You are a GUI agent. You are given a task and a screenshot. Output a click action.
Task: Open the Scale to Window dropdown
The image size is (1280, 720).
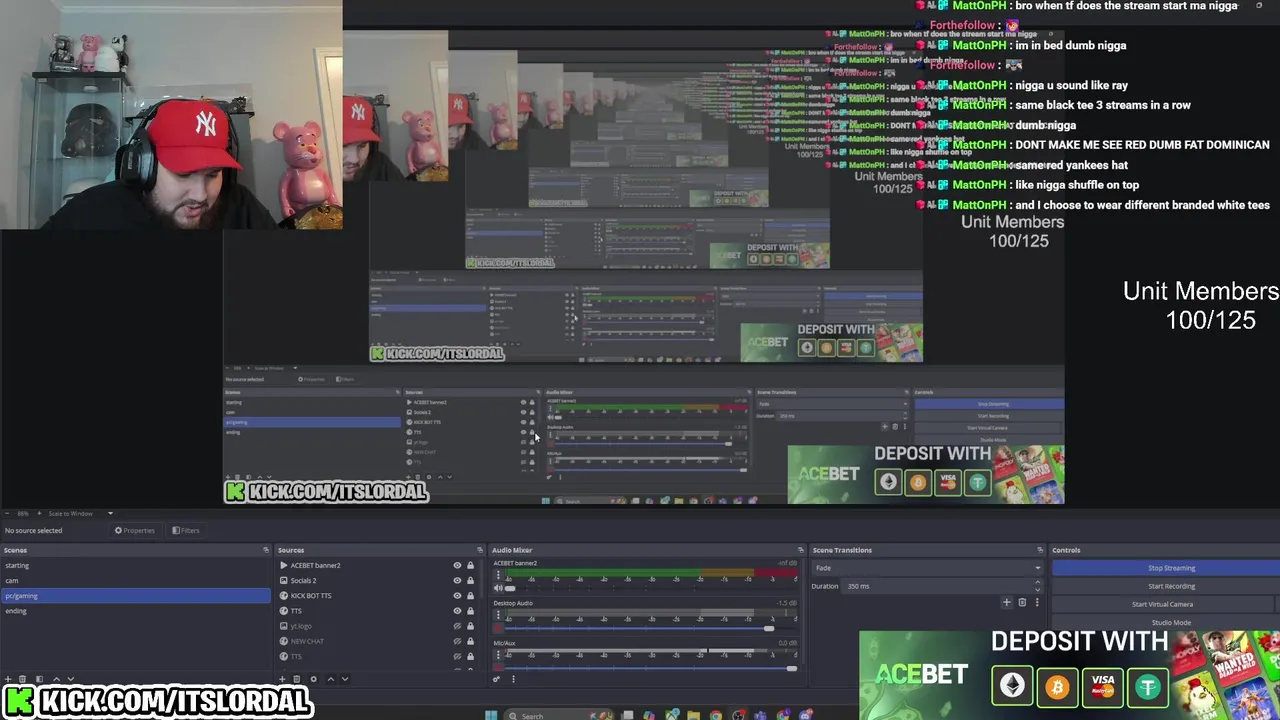point(81,513)
